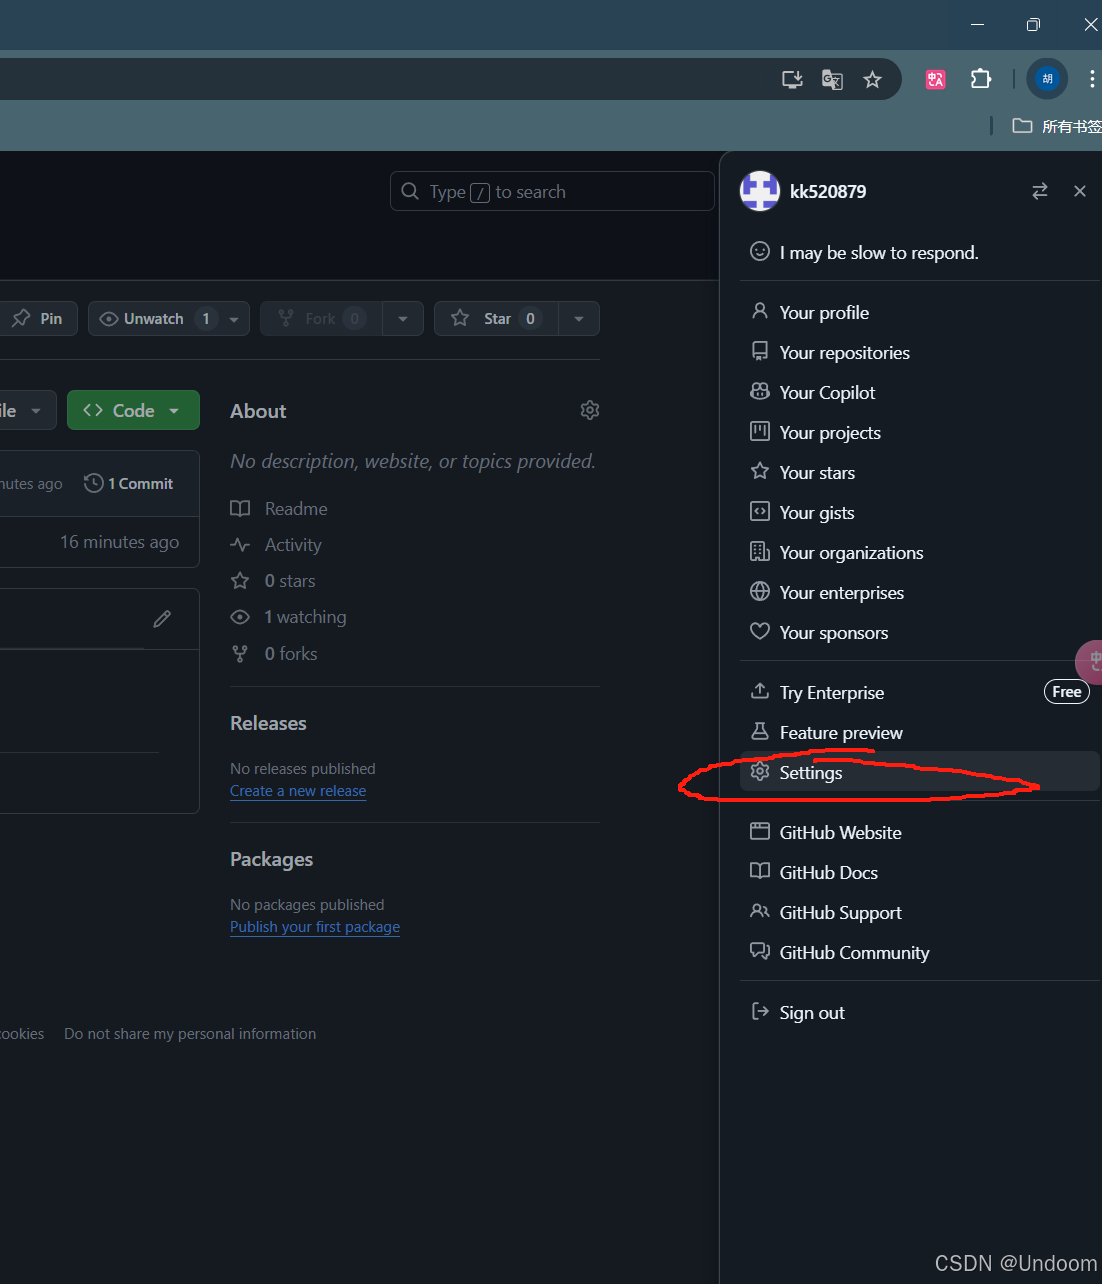Click the pink translation extension icon
Screen dimensions: 1102x1284
click(x=935, y=79)
